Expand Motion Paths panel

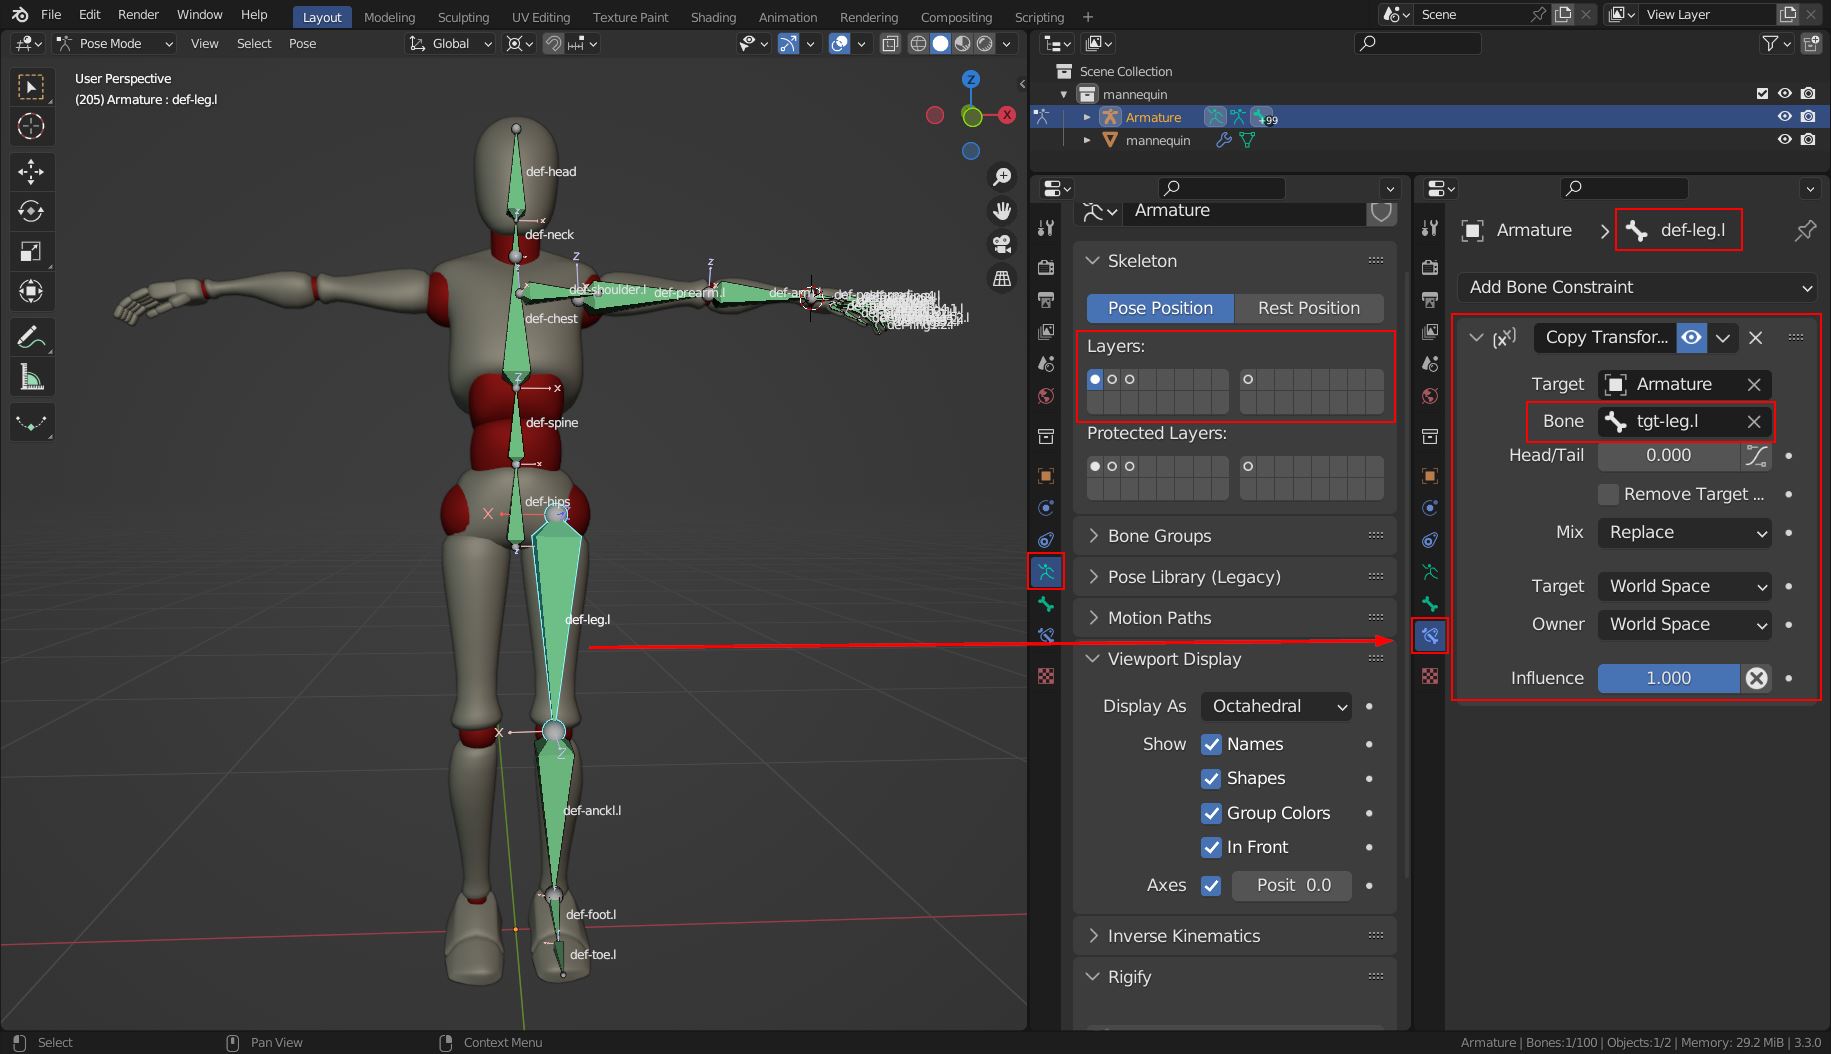point(1235,618)
